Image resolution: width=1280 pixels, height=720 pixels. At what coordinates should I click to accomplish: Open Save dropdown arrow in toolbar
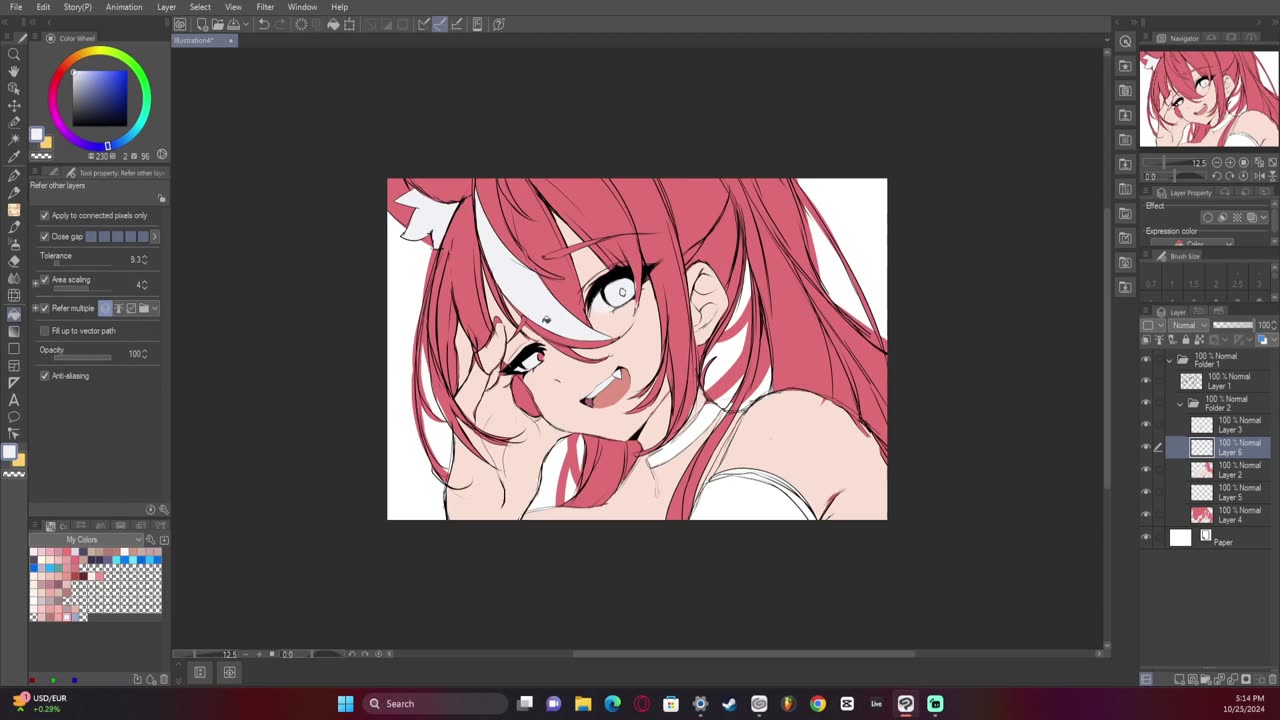coord(245,24)
